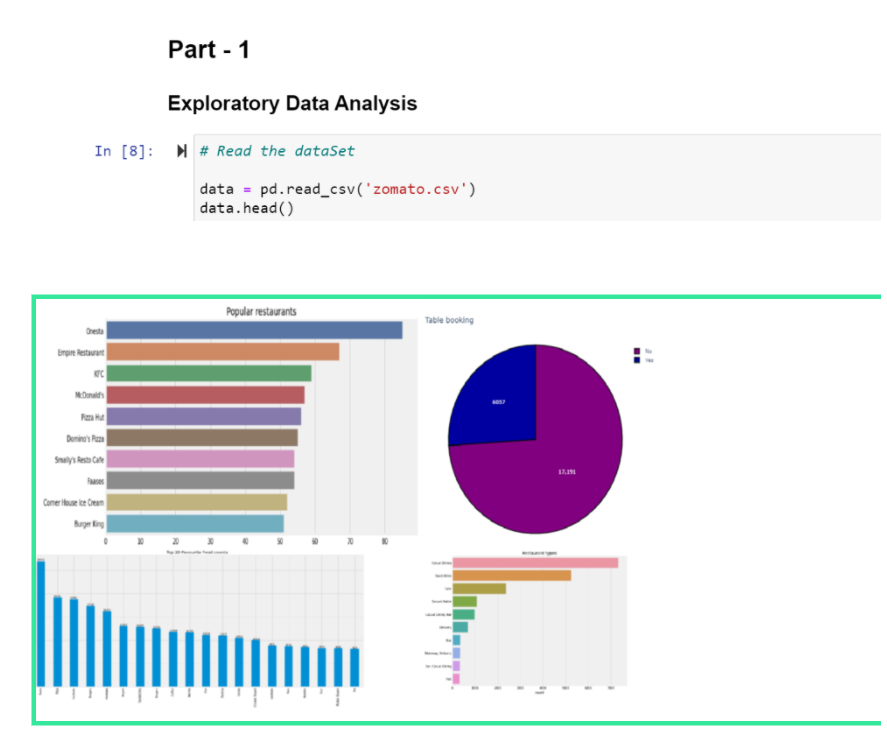Click the Empire Restaurant orange bar
Screen dimensions: 887x732
223,352
